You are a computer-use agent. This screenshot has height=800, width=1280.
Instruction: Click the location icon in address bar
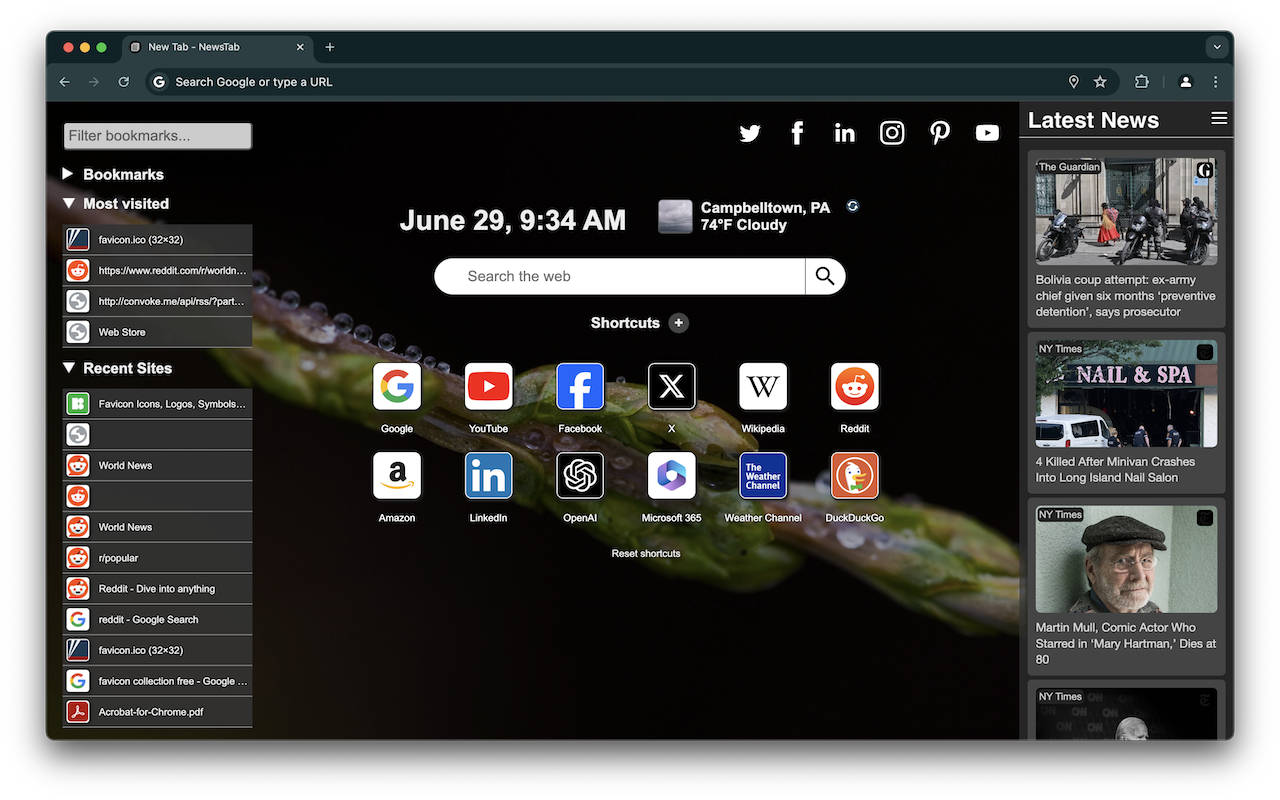pos(1074,82)
